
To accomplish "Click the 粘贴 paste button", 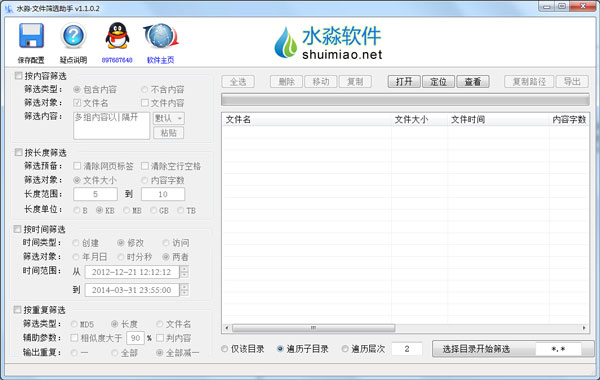I will pyautogui.click(x=169, y=133).
